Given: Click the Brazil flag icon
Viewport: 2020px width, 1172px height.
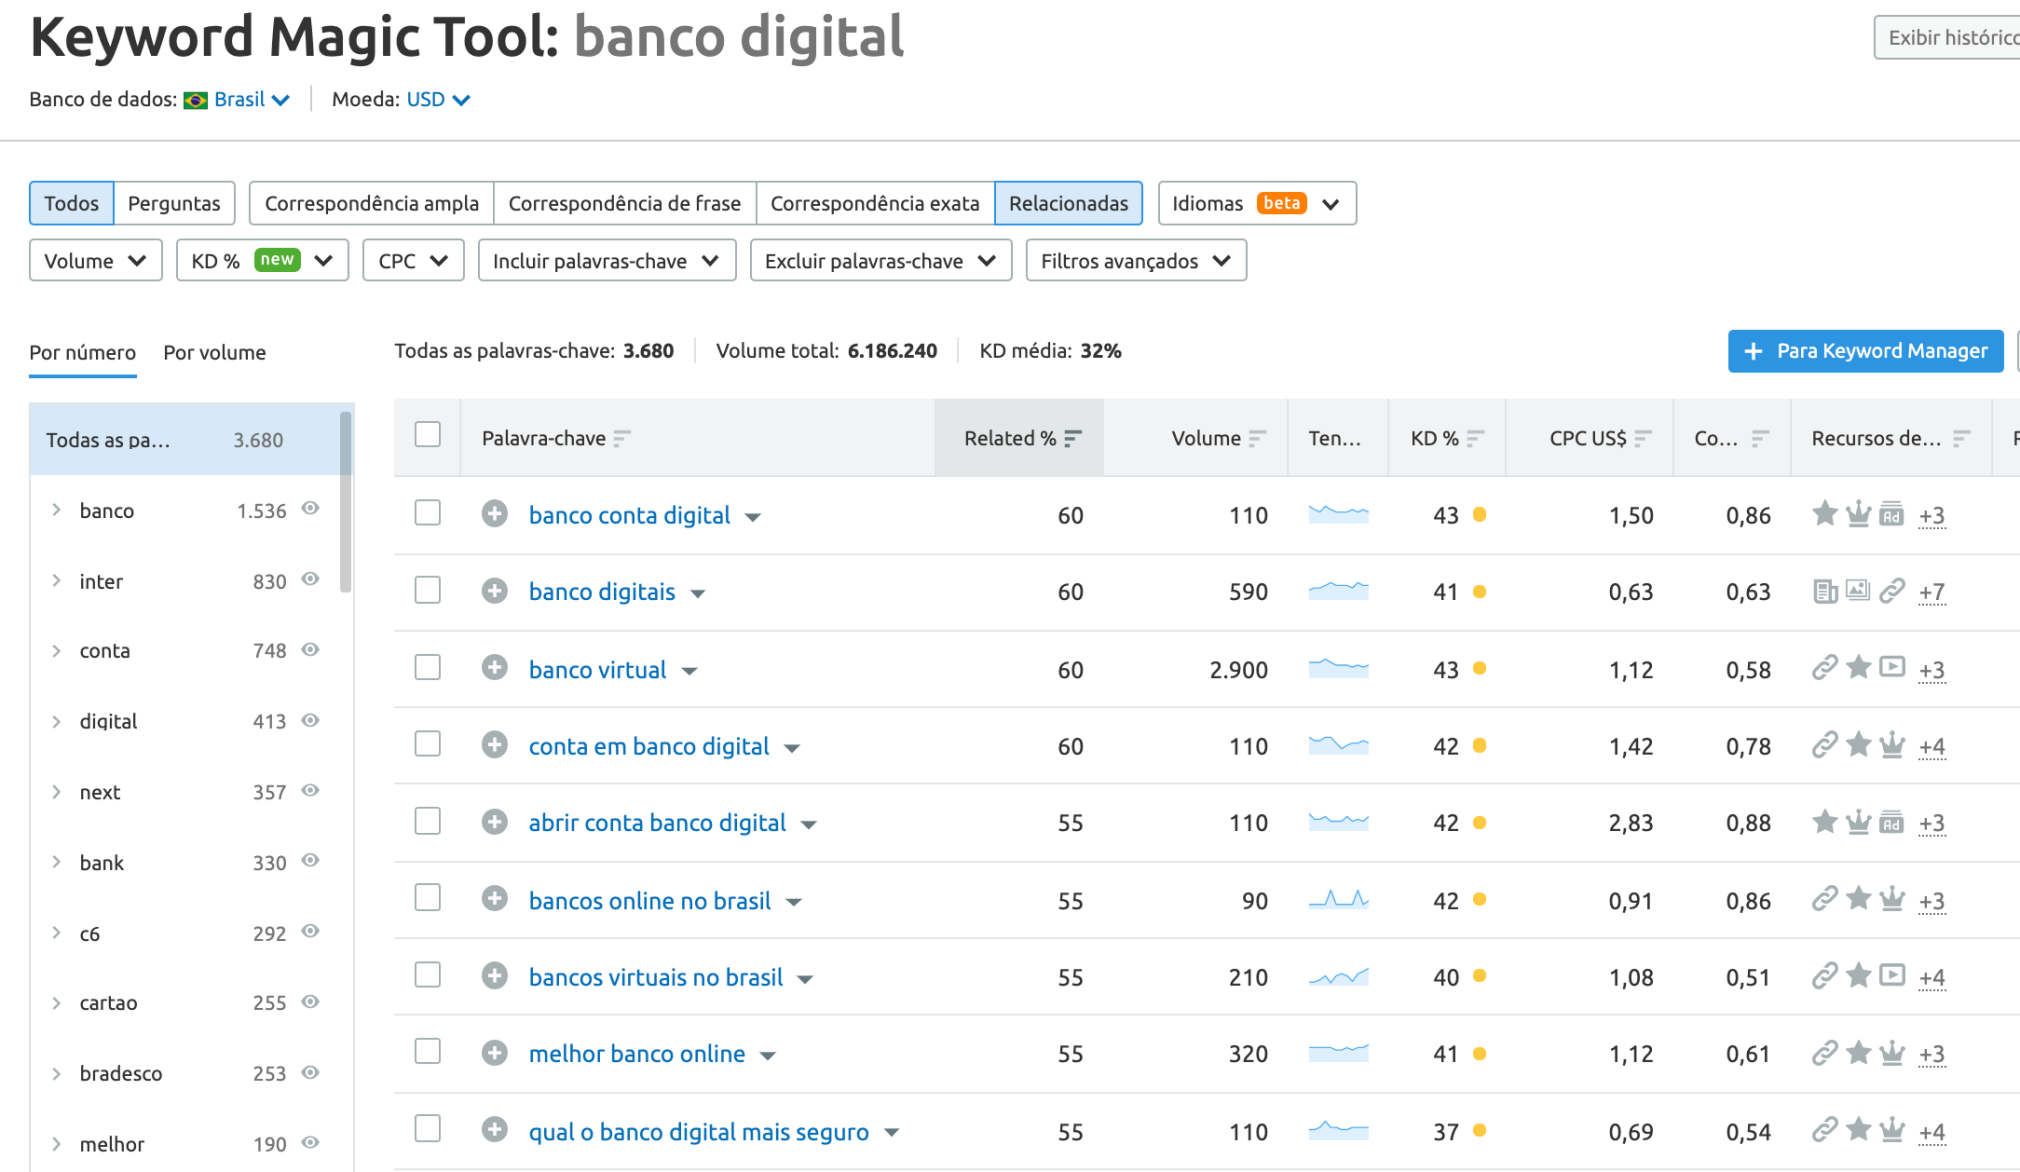Looking at the screenshot, I should pos(196,100).
